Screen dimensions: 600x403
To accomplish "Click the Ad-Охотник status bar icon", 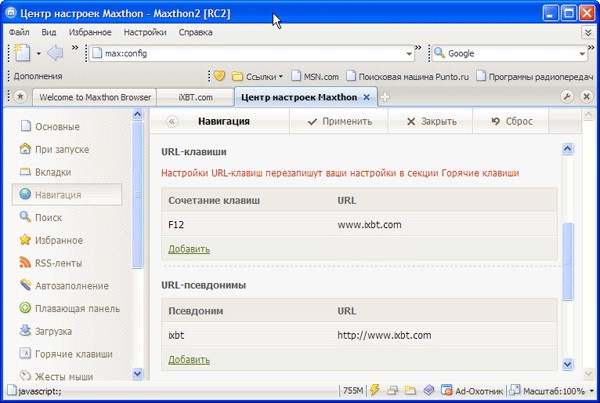I will (446, 391).
